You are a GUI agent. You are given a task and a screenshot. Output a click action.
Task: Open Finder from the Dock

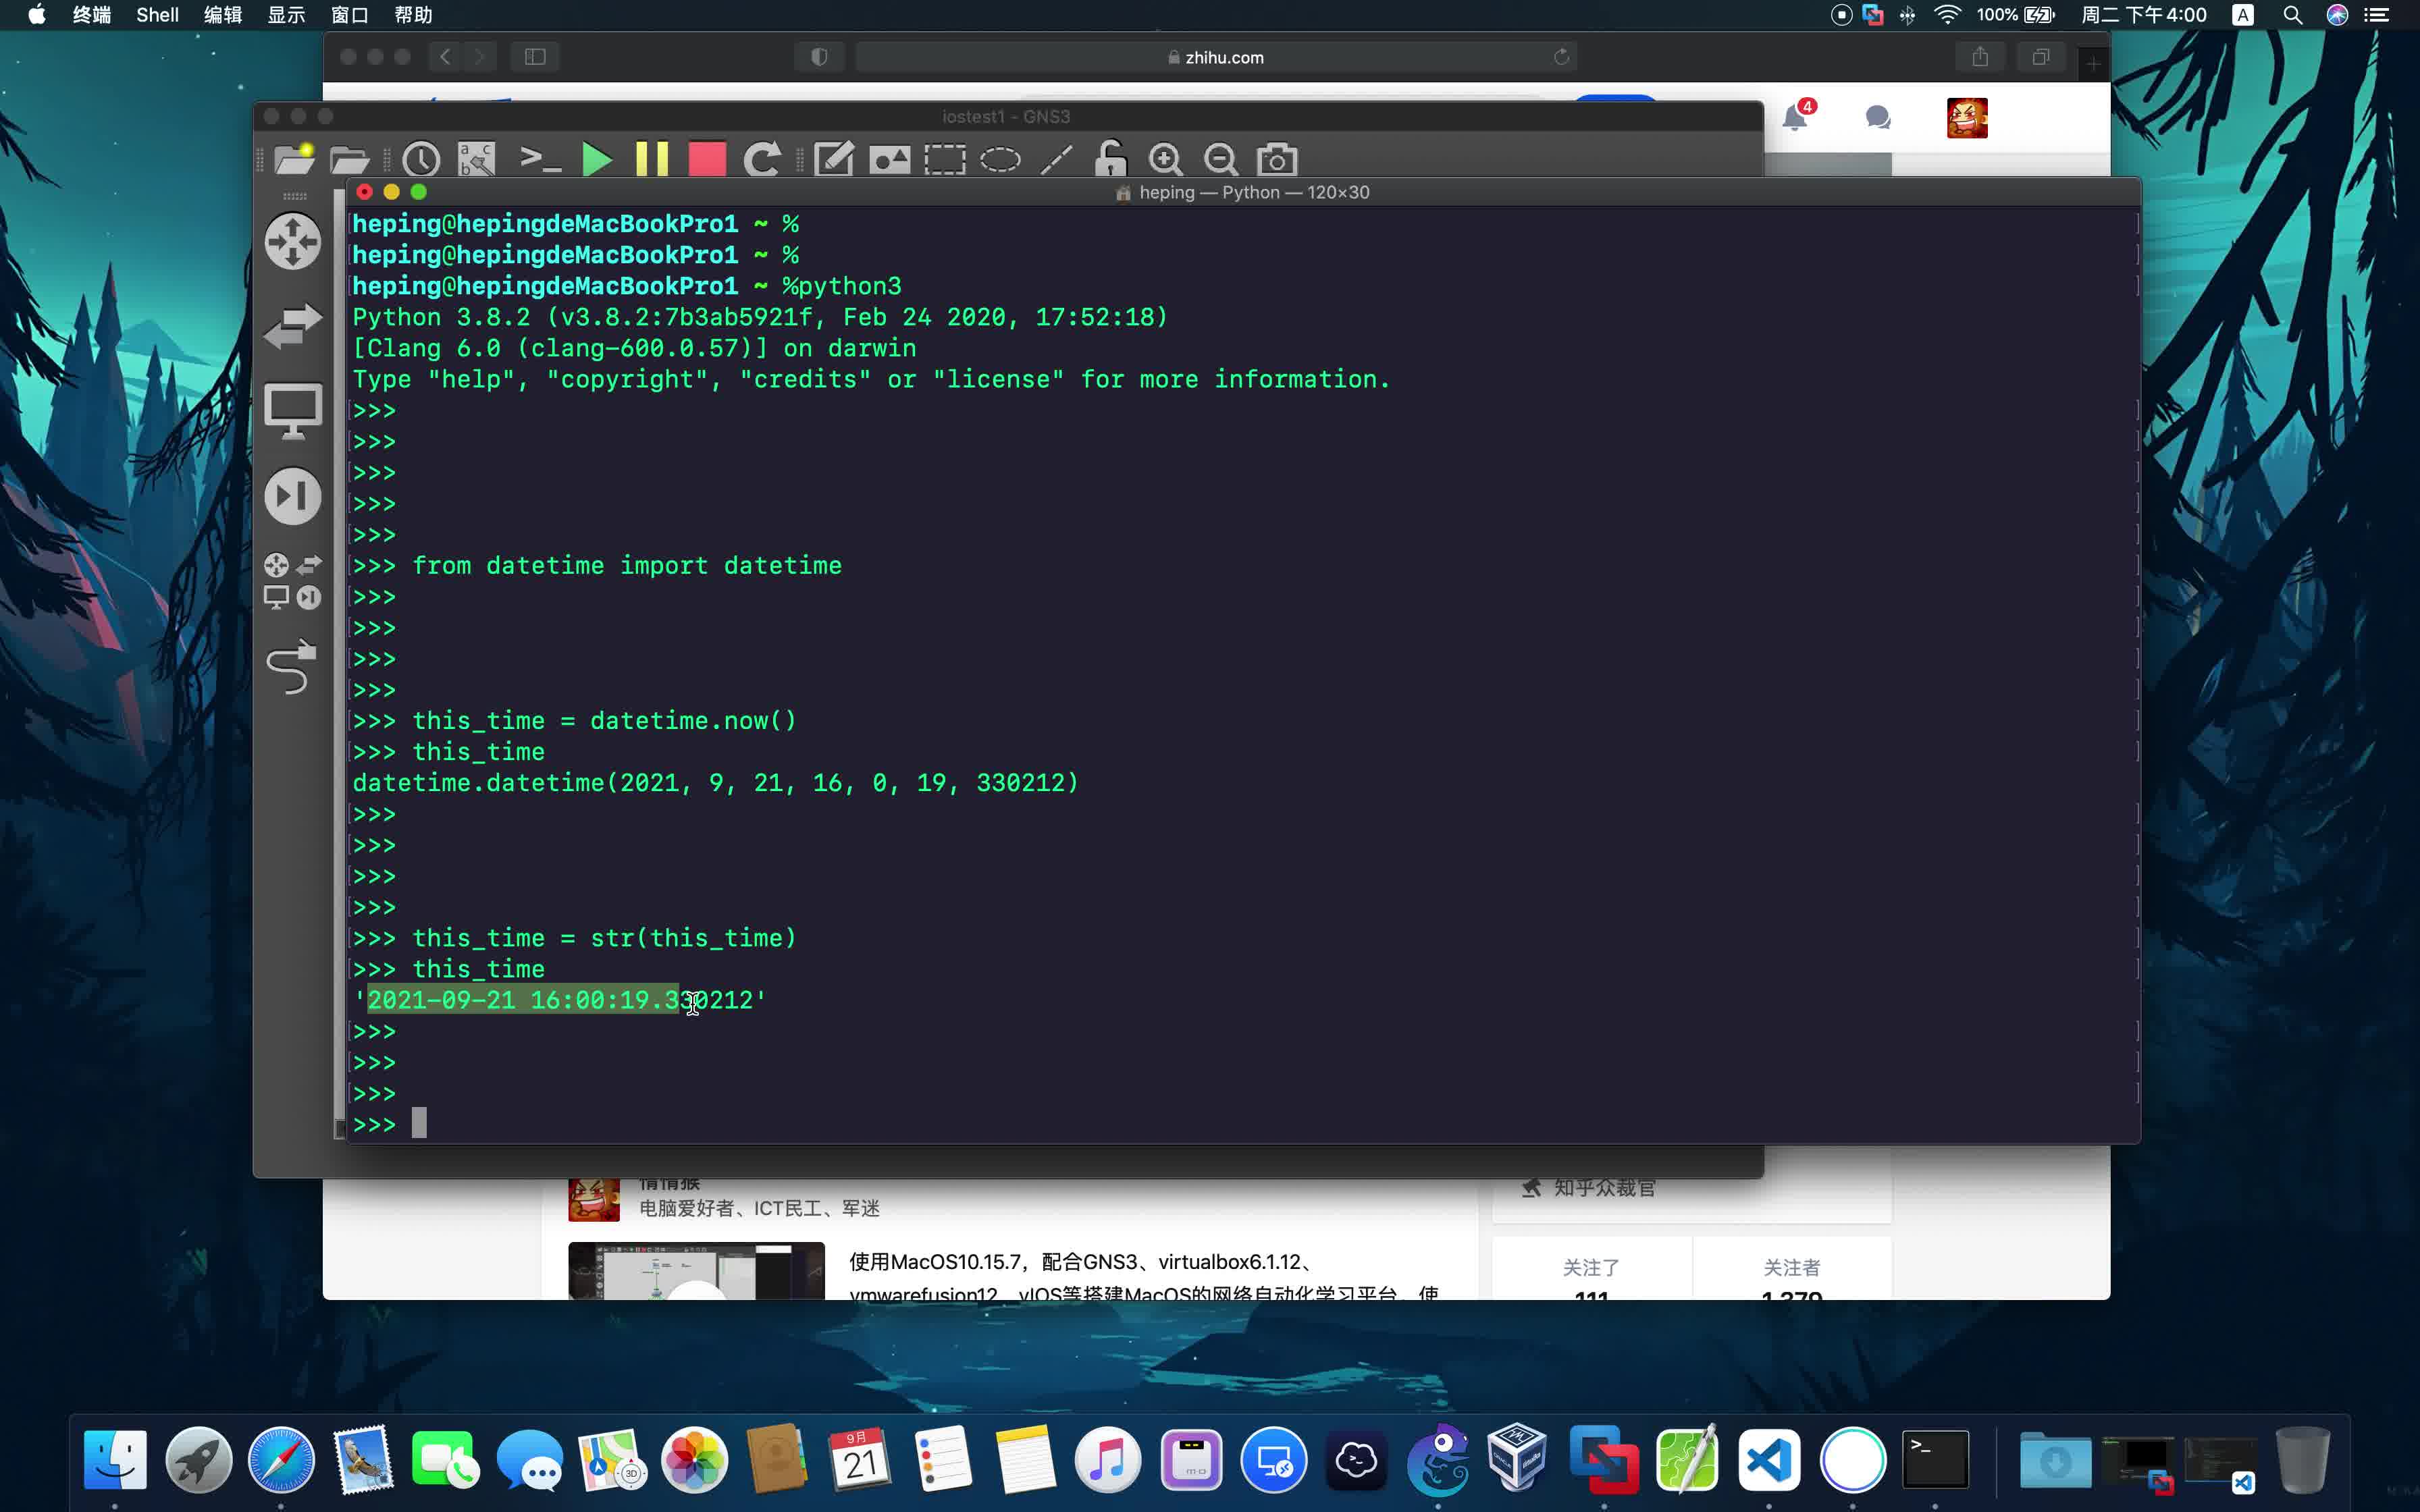(115, 1459)
